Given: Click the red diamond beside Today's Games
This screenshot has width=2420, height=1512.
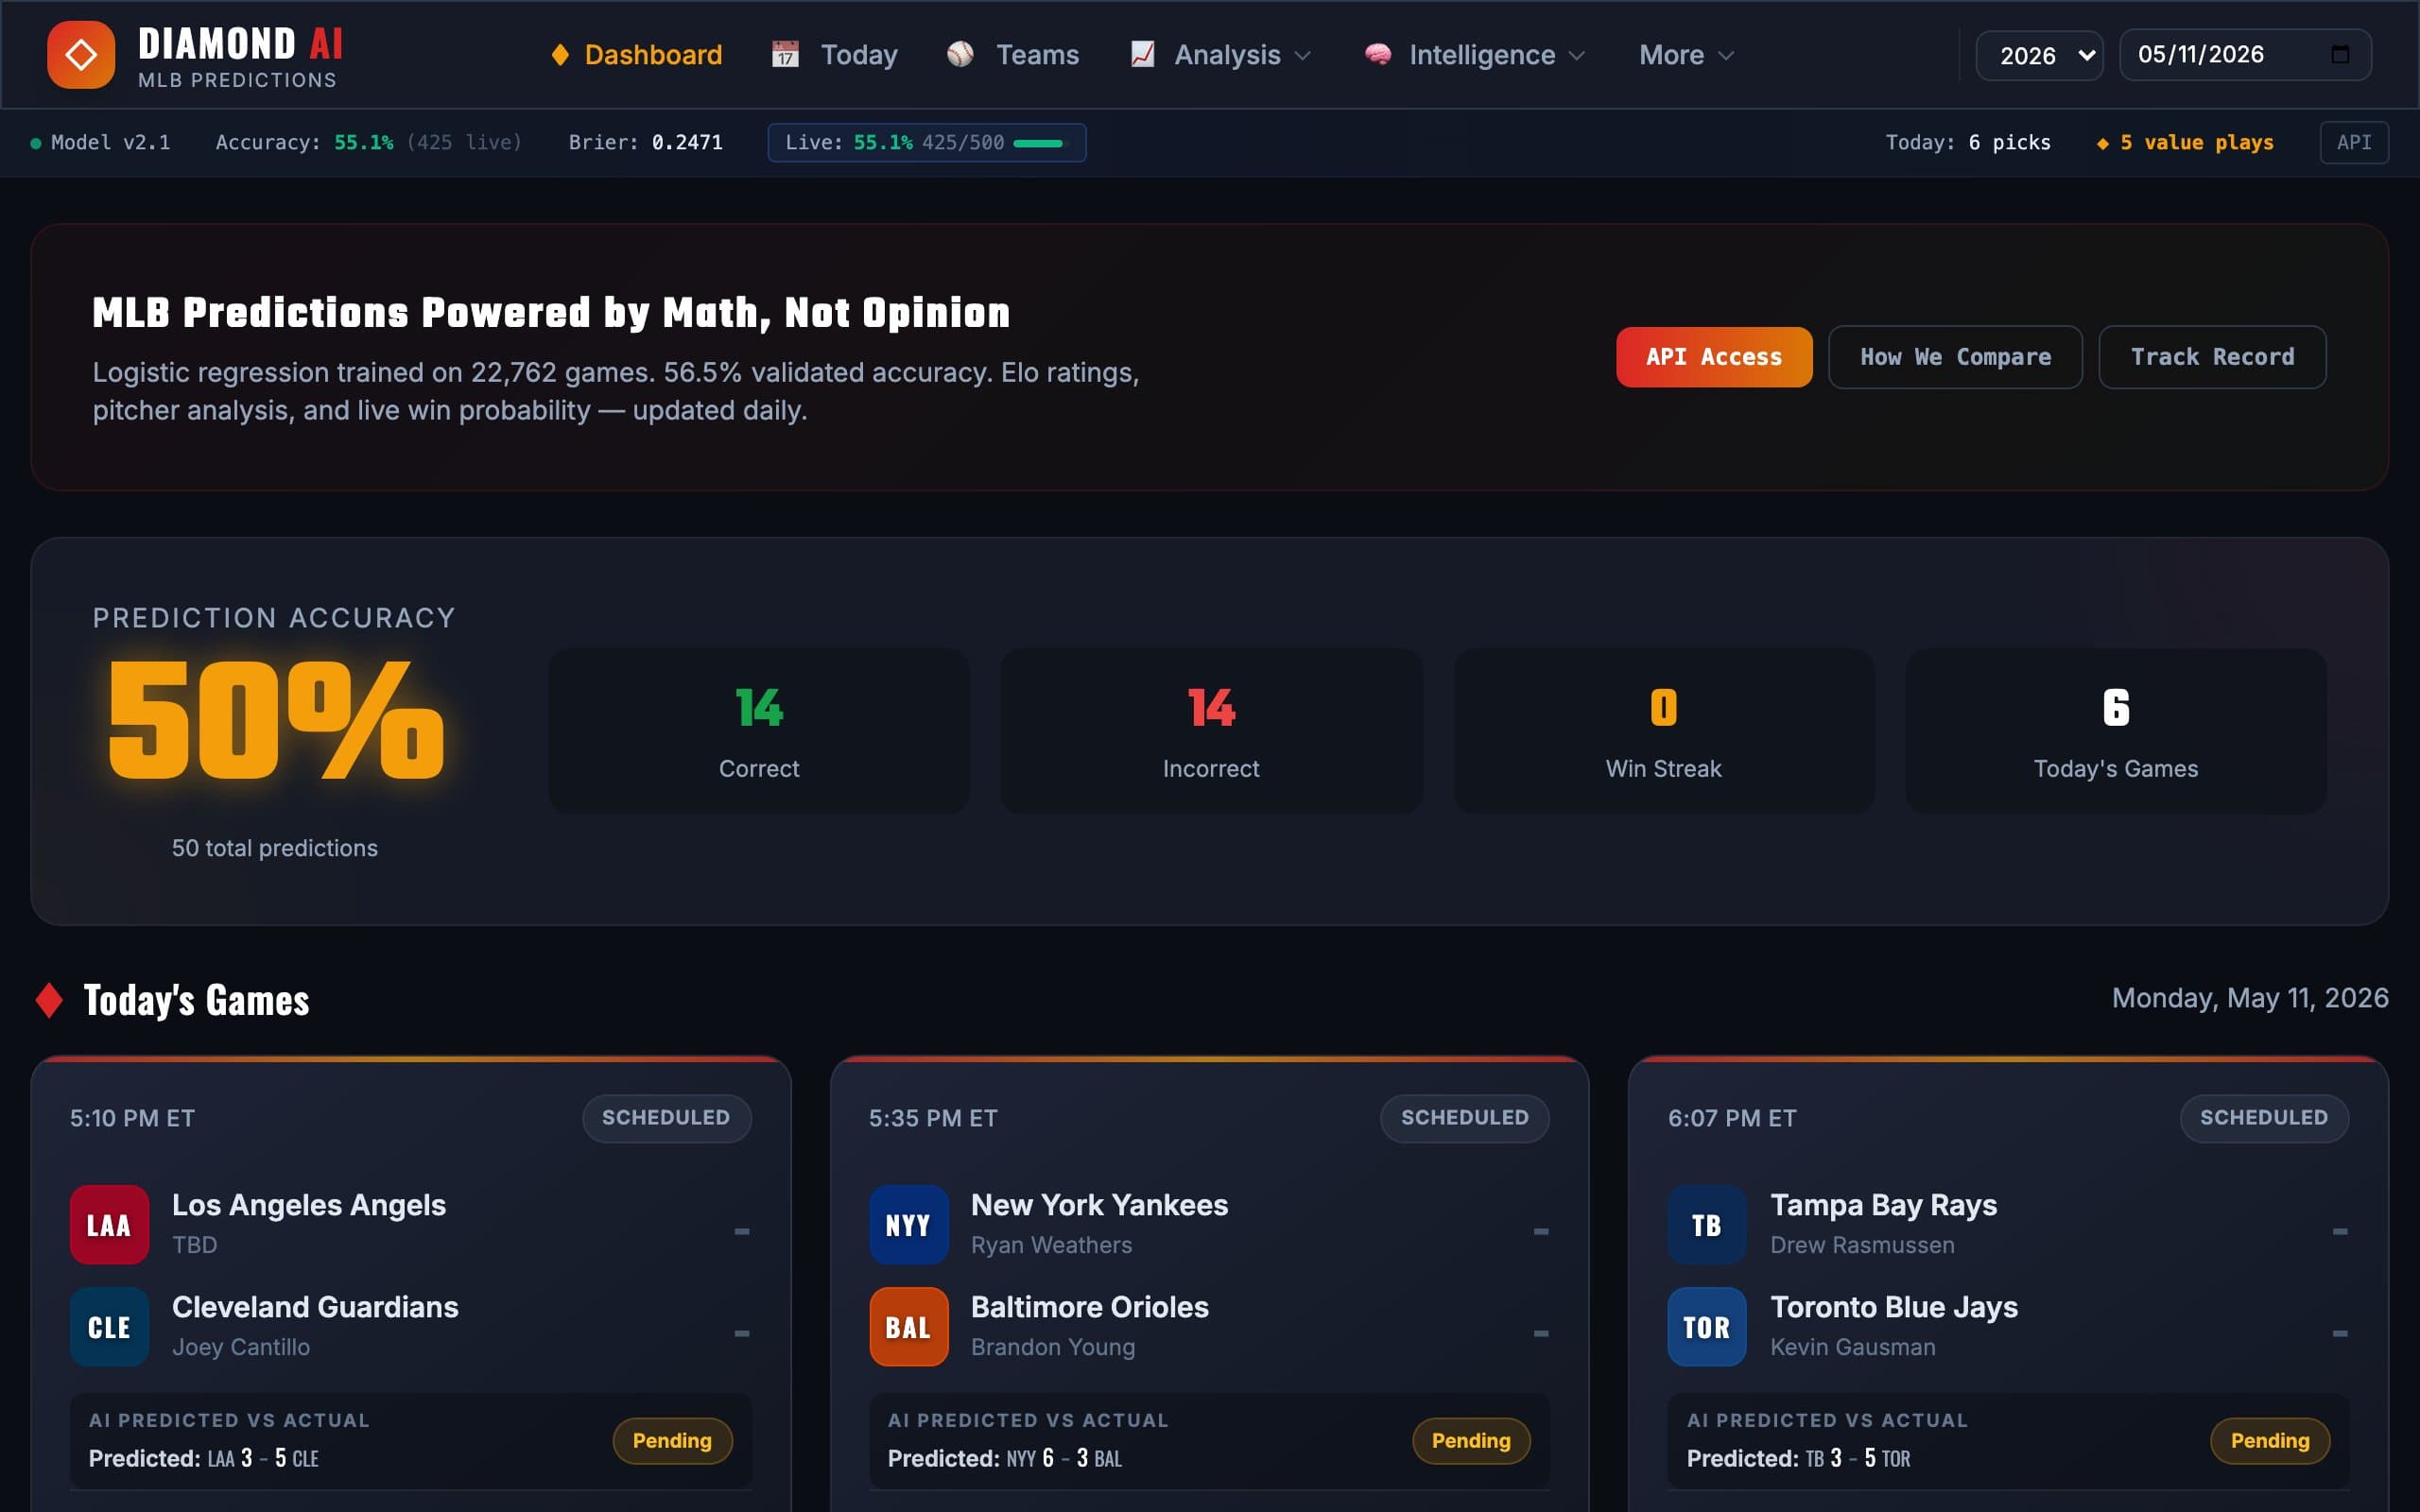Looking at the screenshot, I should click(49, 1000).
